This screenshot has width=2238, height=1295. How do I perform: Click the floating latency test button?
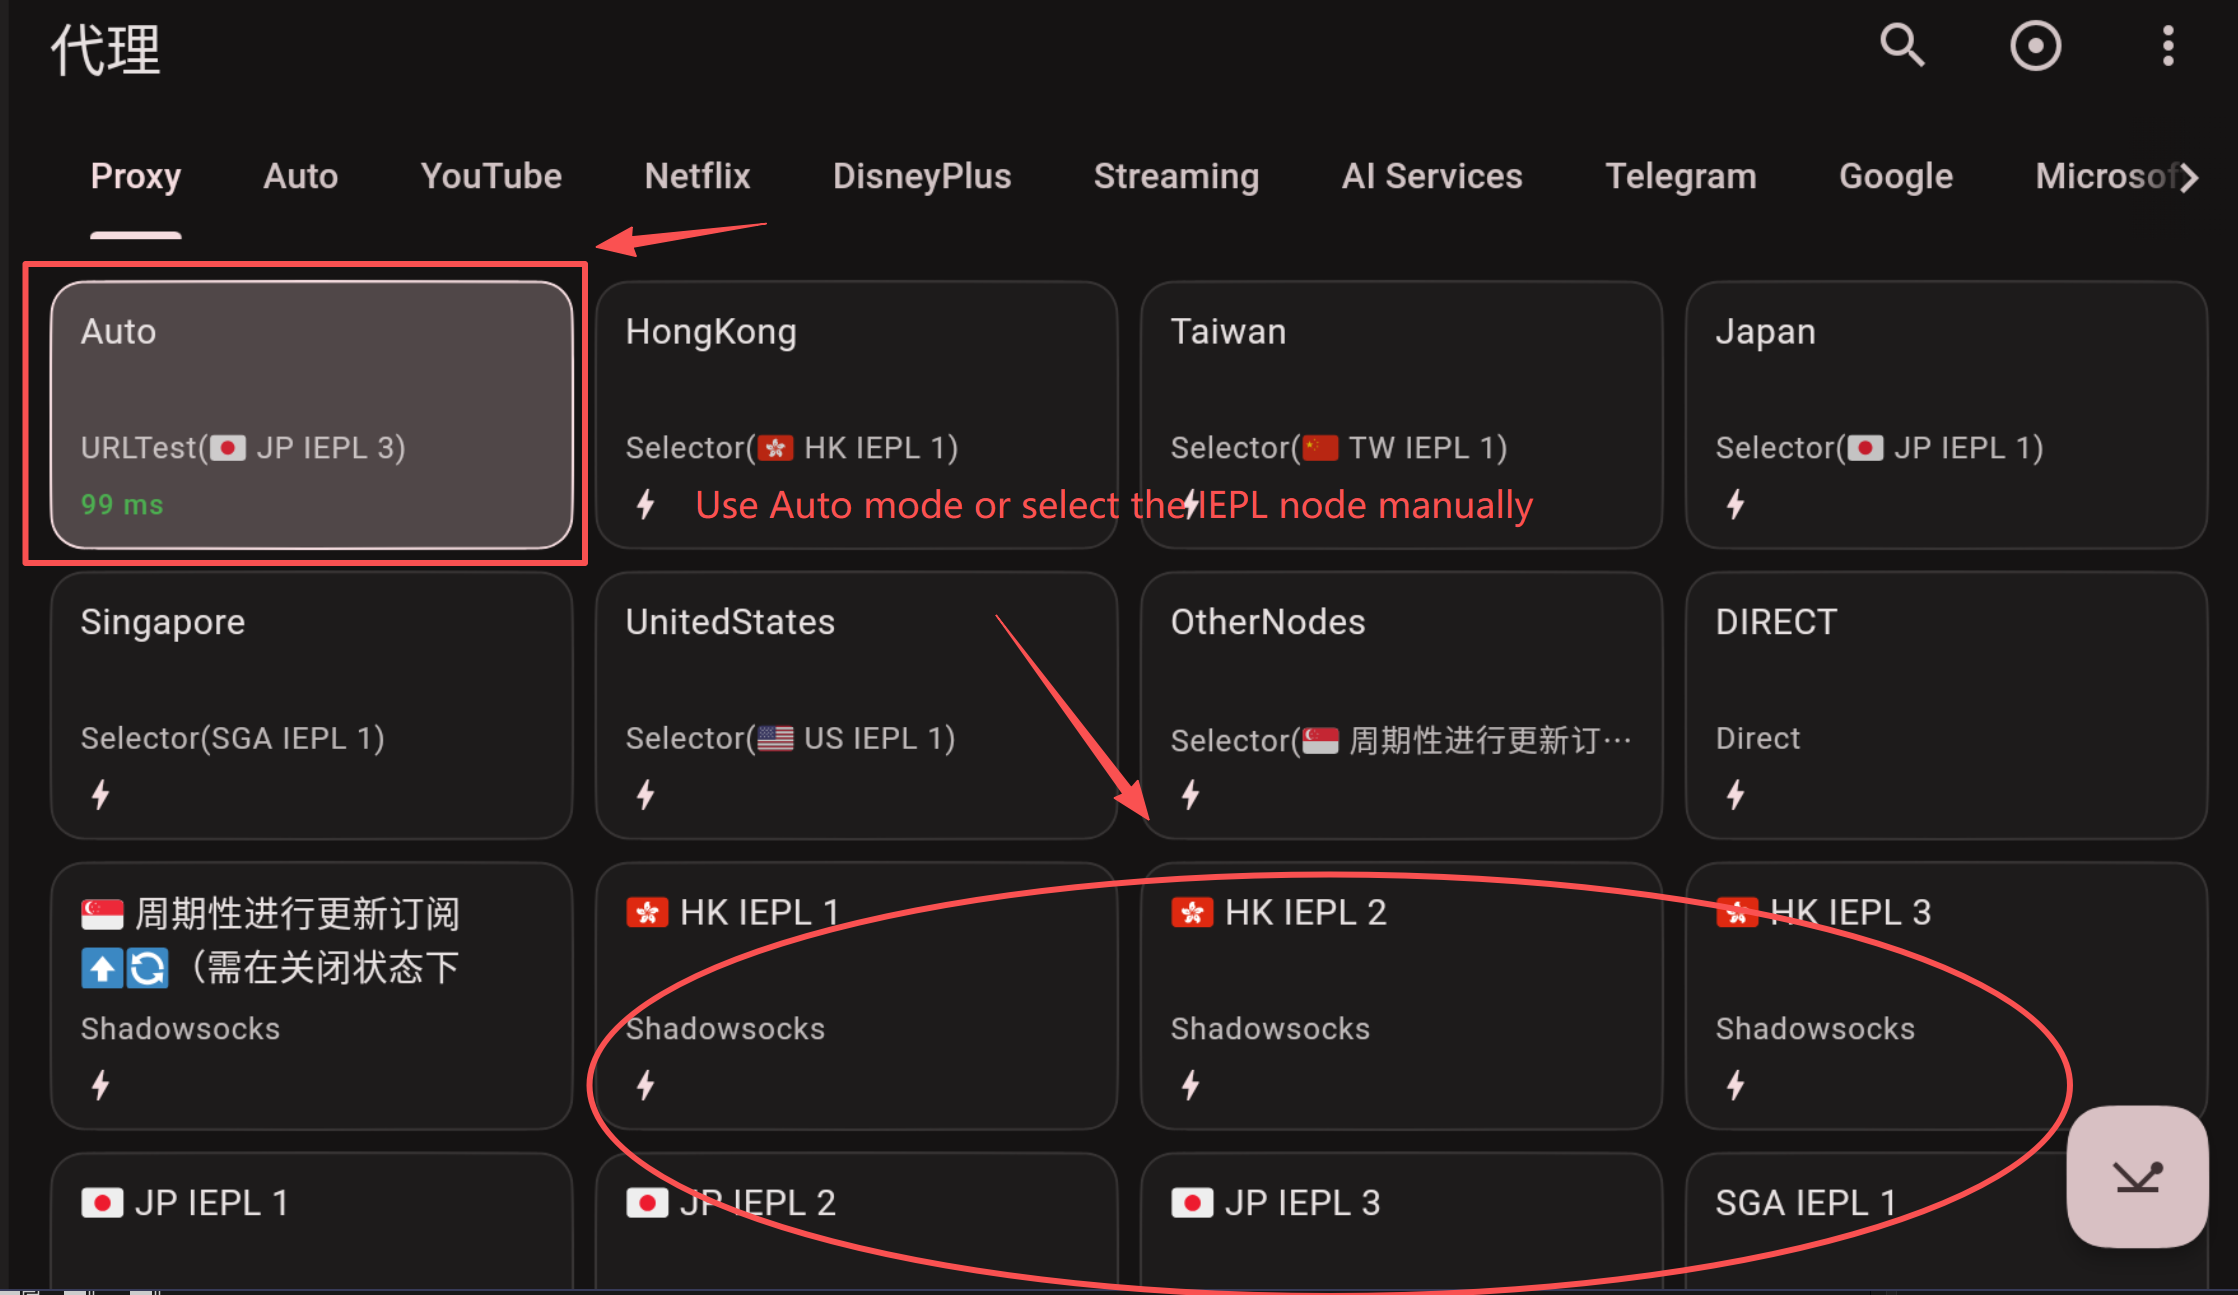coord(2137,1176)
